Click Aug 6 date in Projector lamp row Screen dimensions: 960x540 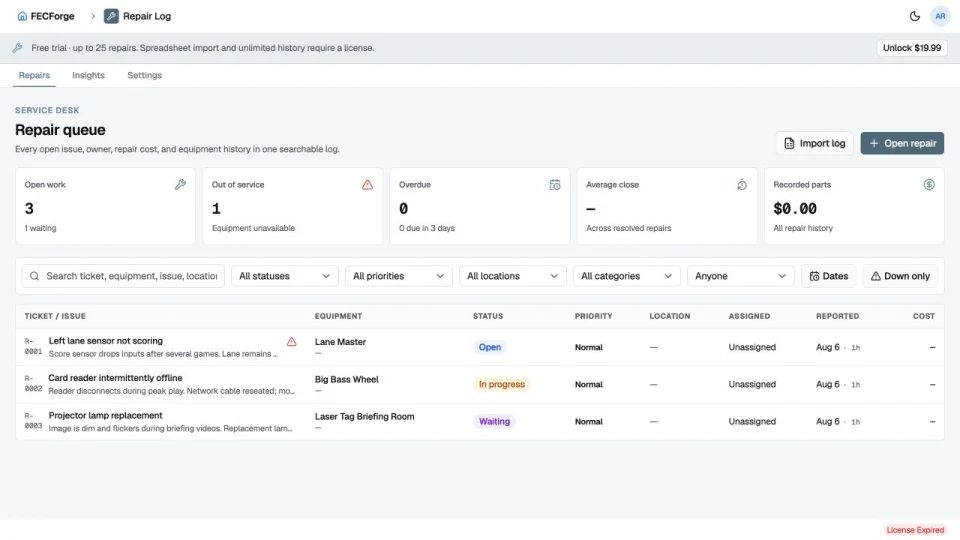pos(828,422)
